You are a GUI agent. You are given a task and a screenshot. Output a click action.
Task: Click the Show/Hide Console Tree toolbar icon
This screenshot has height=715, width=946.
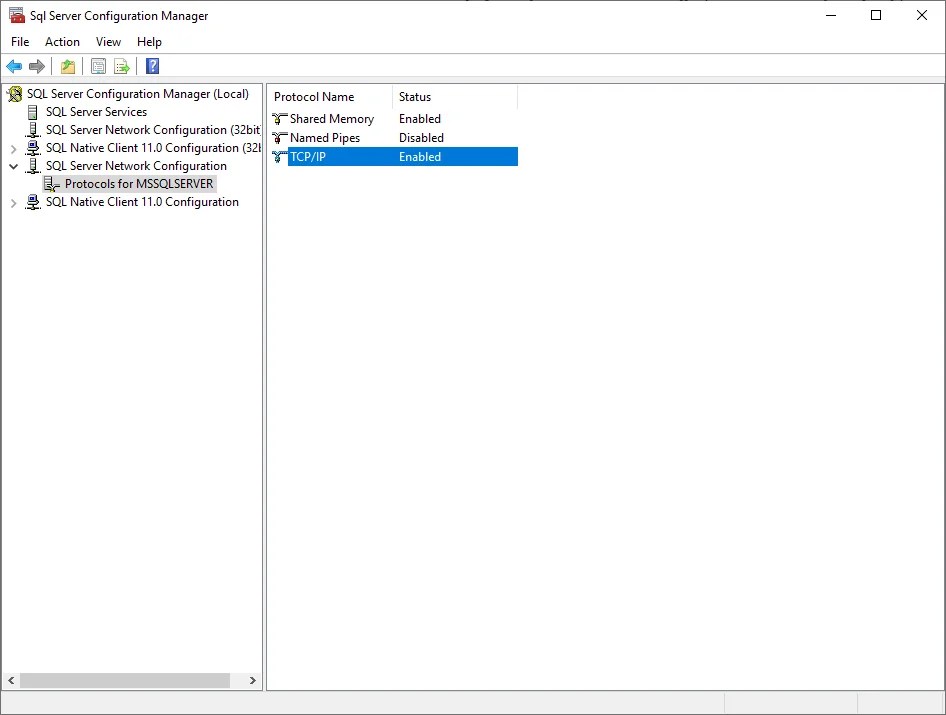click(67, 66)
